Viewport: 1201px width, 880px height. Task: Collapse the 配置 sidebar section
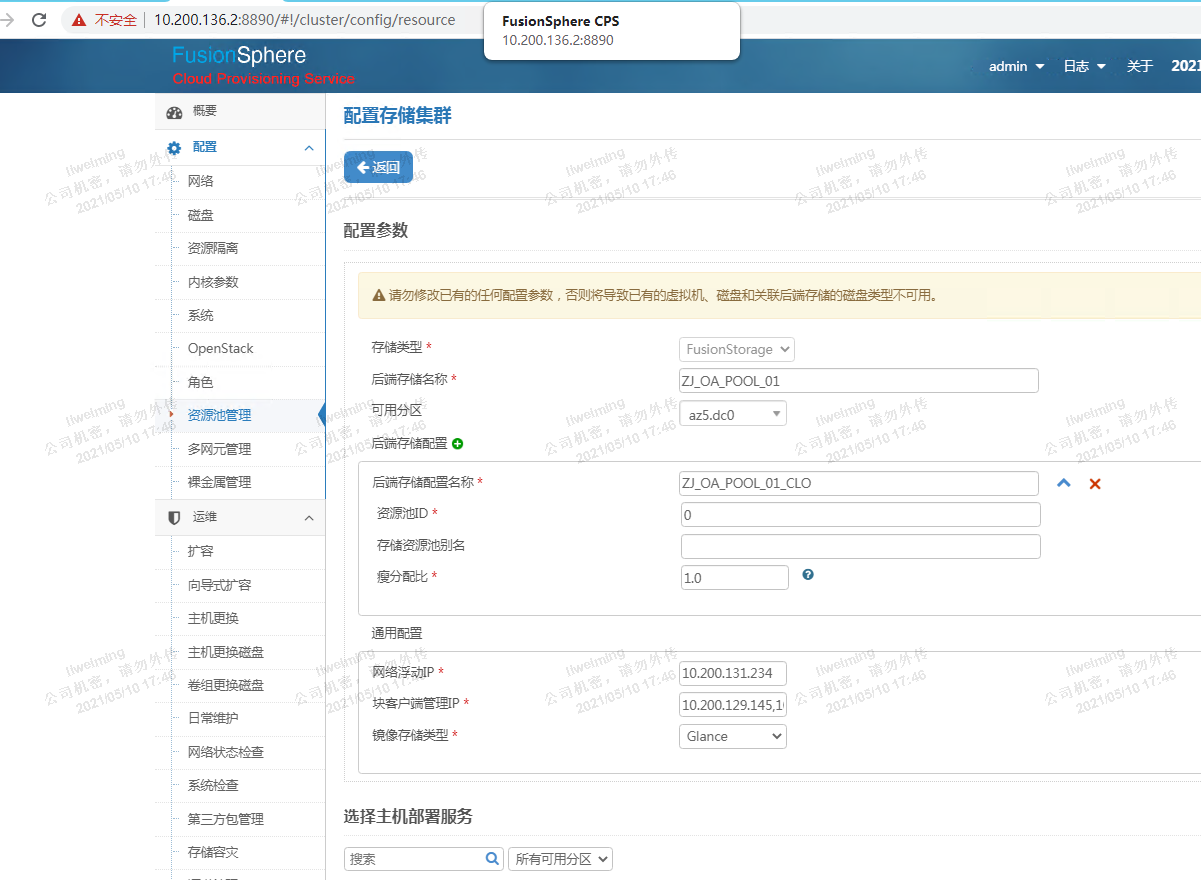pyautogui.click(x=309, y=148)
